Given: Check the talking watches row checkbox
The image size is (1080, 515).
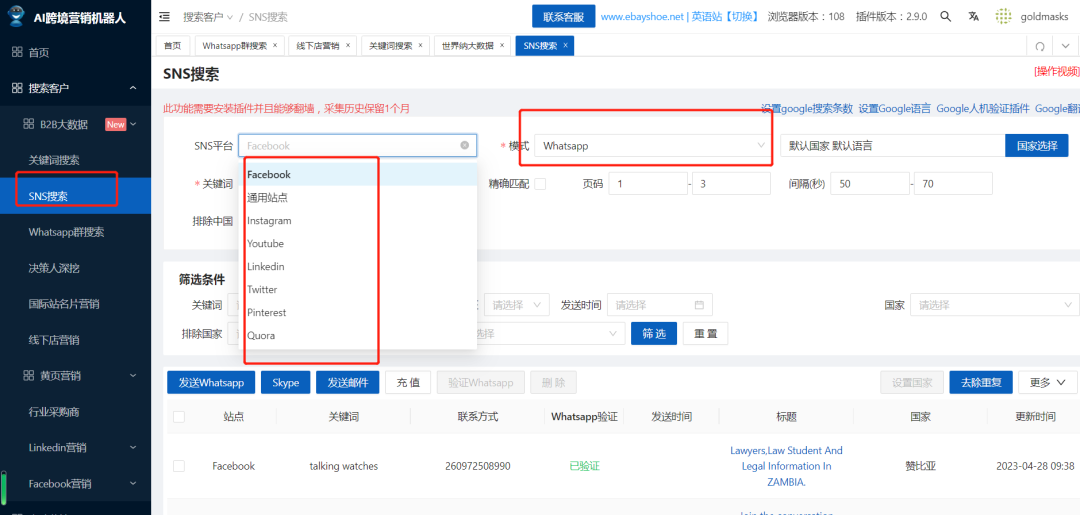Looking at the screenshot, I should click(x=179, y=466).
